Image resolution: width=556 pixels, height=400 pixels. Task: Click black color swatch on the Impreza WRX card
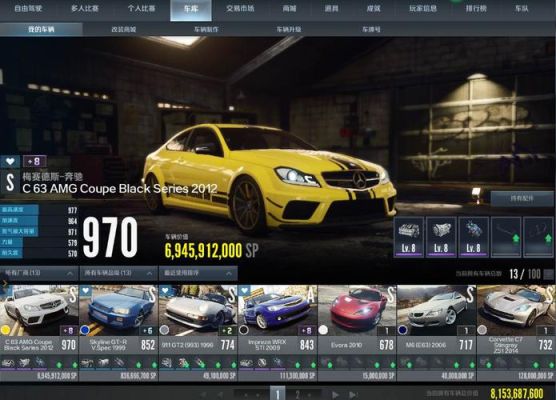coord(244,330)
